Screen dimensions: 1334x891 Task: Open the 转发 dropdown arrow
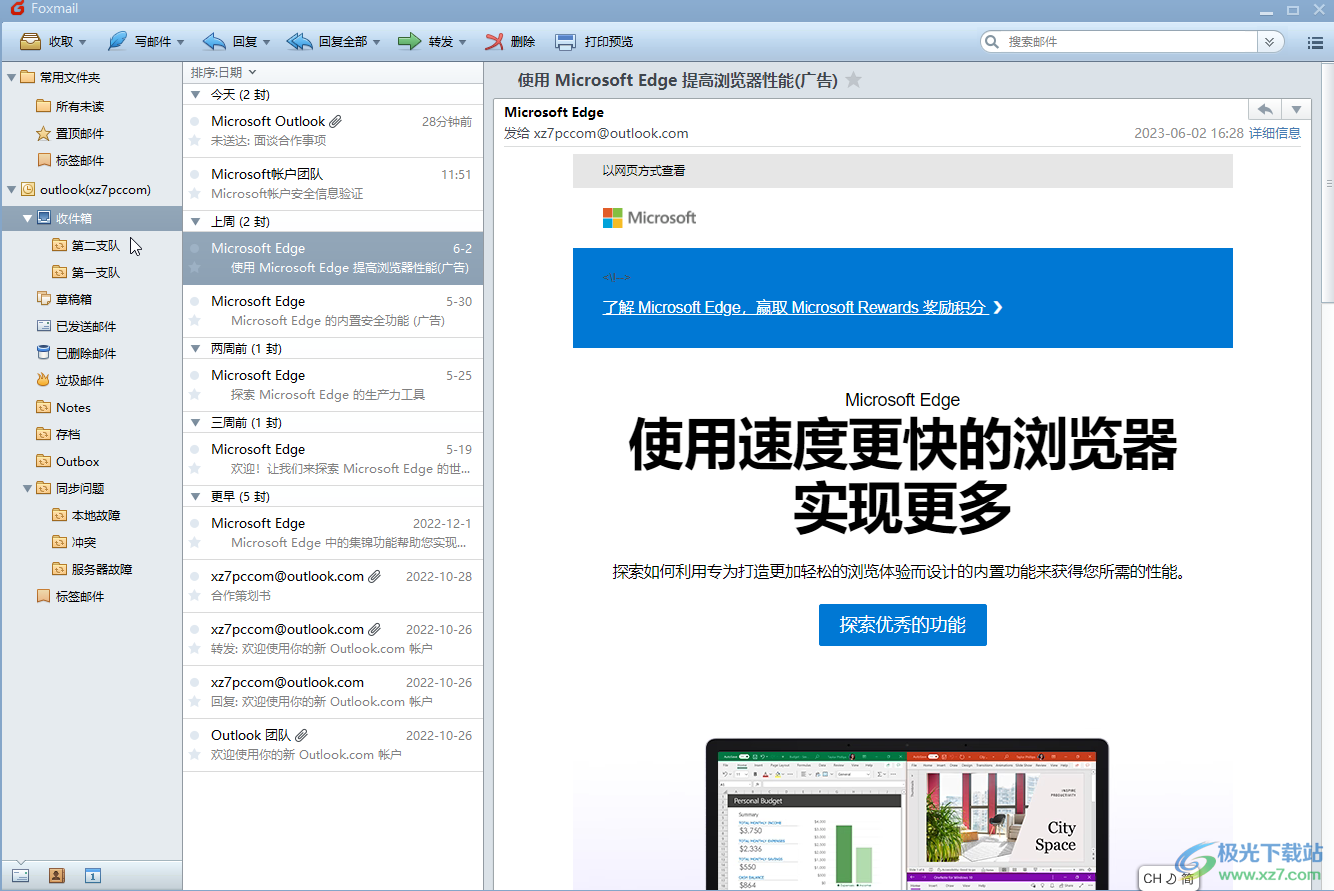pyautogui.click(x=463, y=42)
